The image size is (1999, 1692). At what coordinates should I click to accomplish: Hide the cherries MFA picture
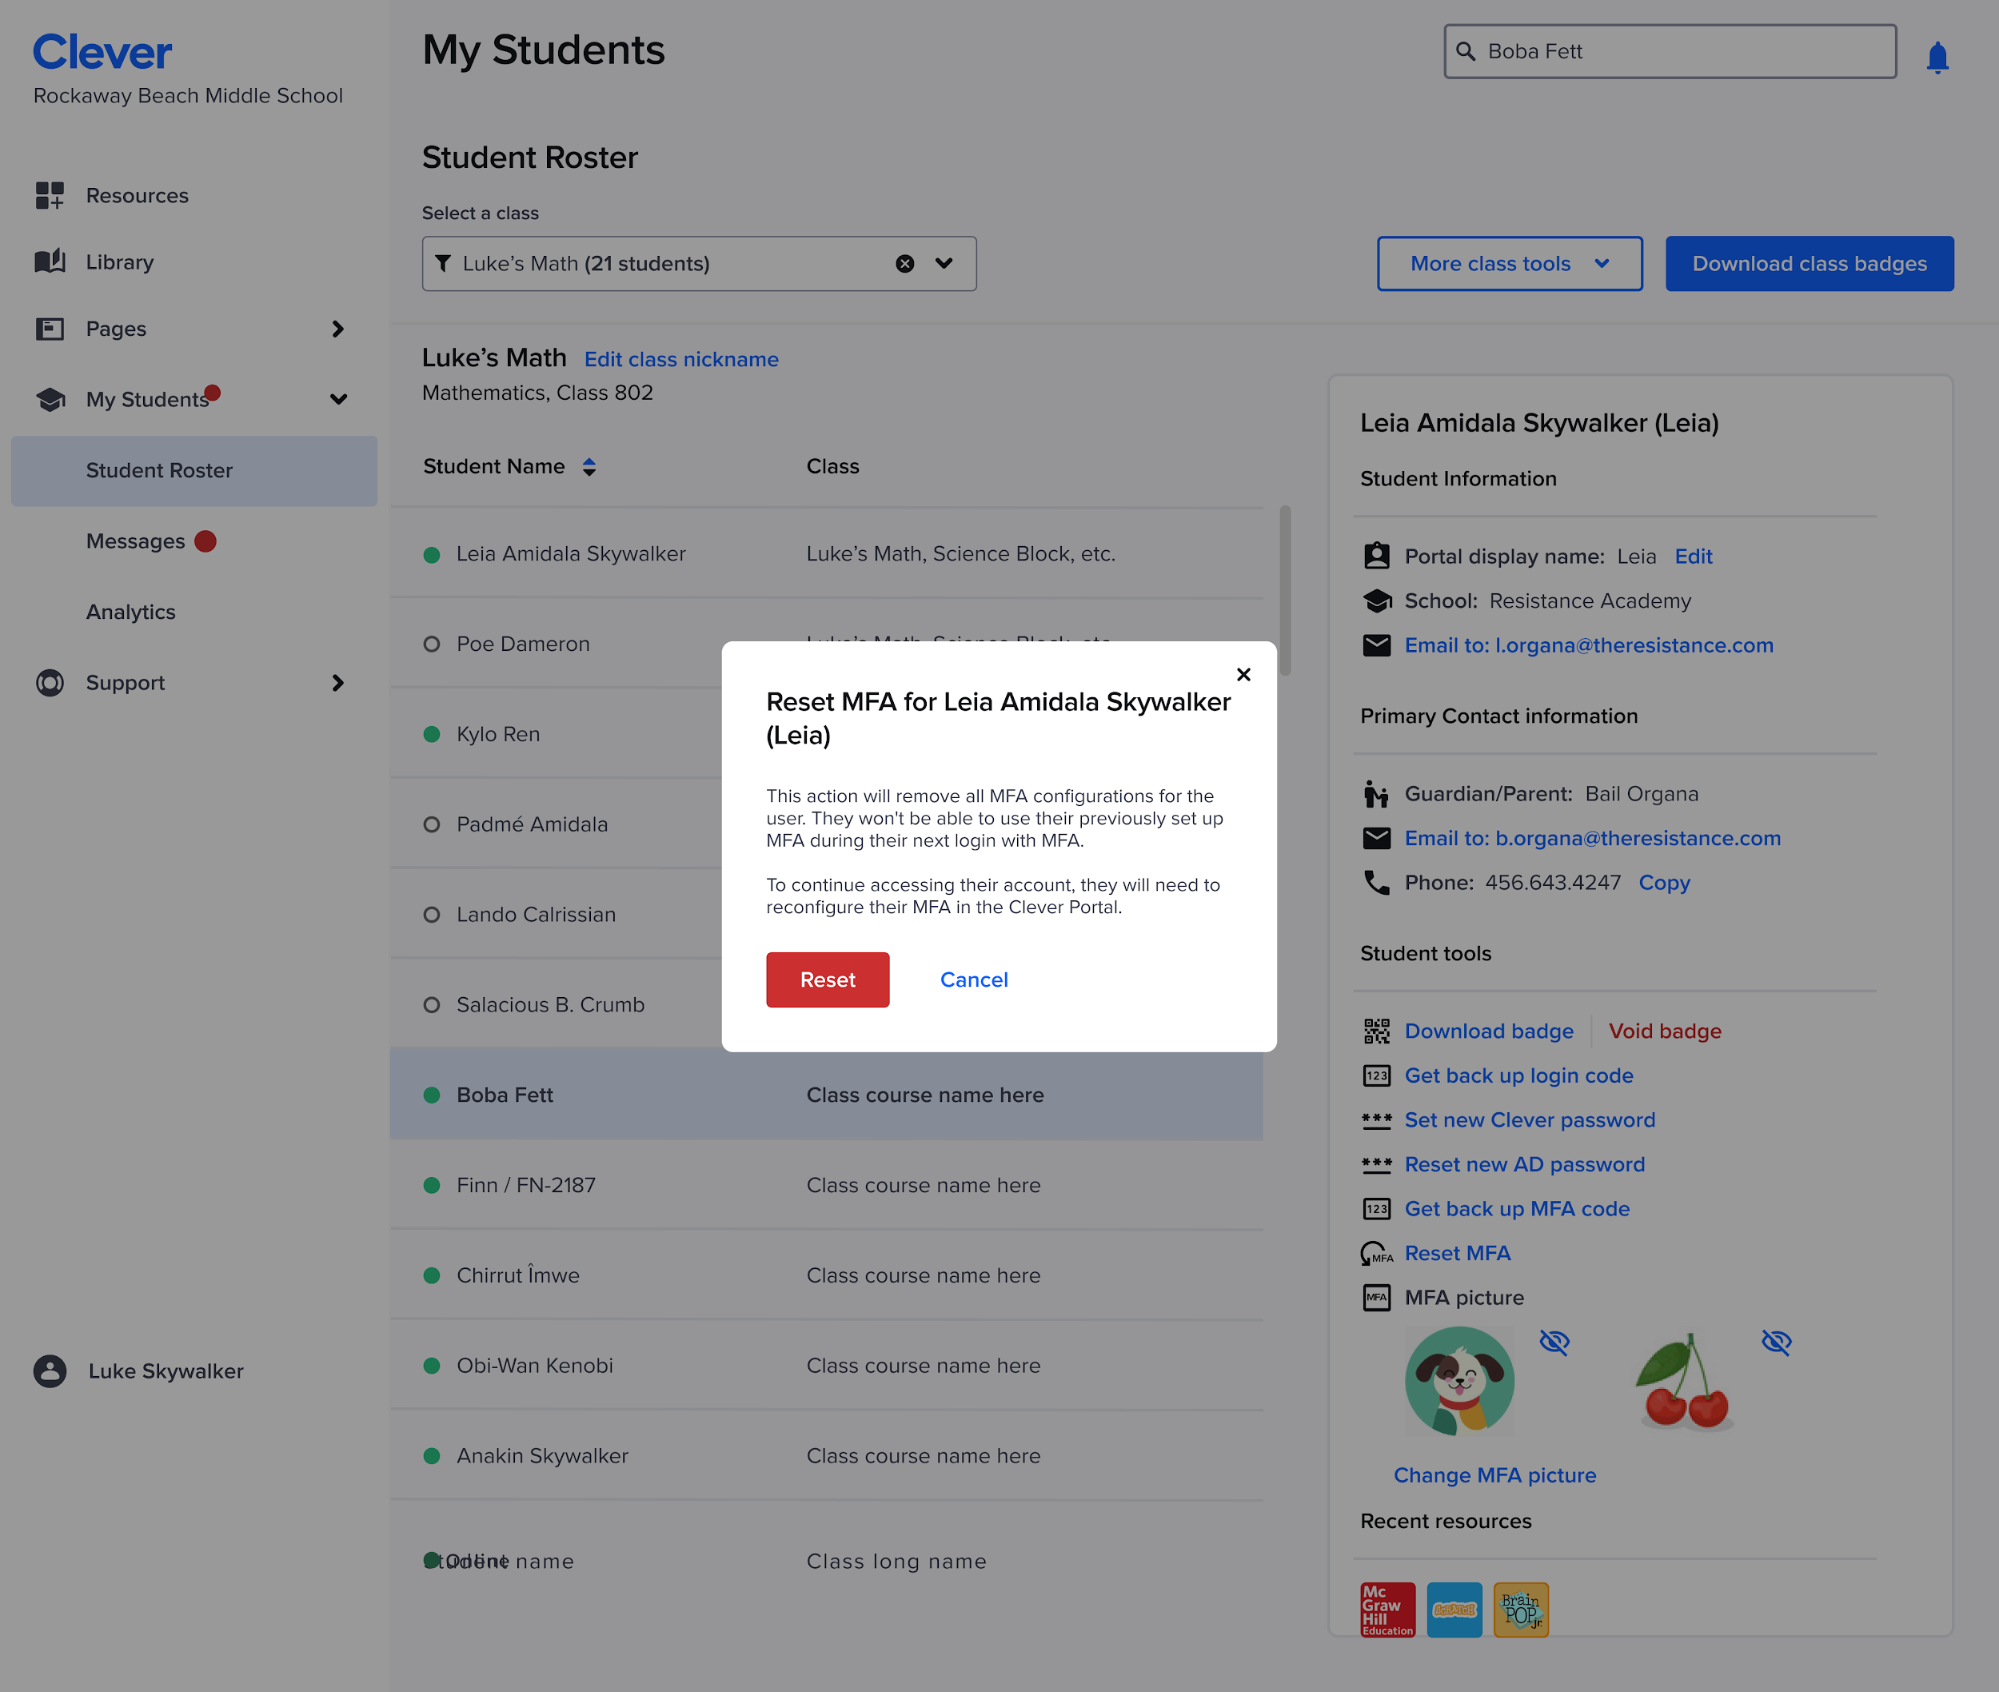[1776, 1343]
